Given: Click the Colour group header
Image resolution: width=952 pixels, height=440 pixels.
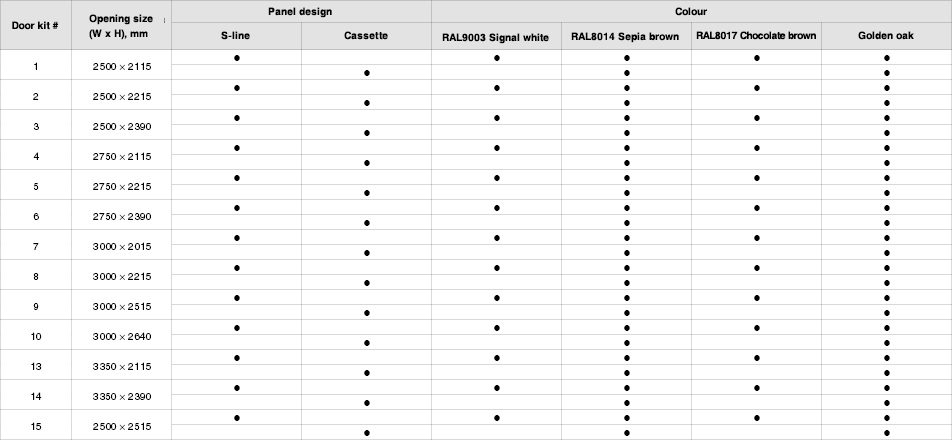Looking at the screenshot, I should coord(692,12).
